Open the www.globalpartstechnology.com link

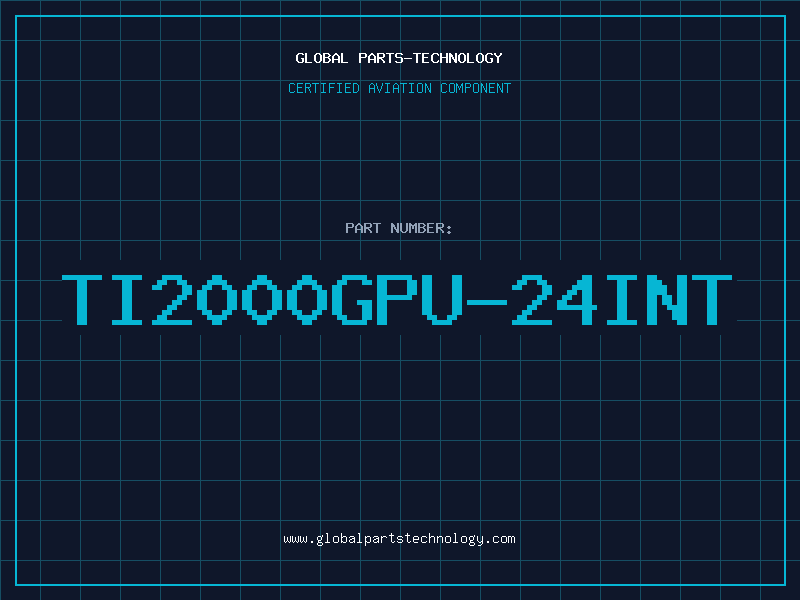click(399, 539)
